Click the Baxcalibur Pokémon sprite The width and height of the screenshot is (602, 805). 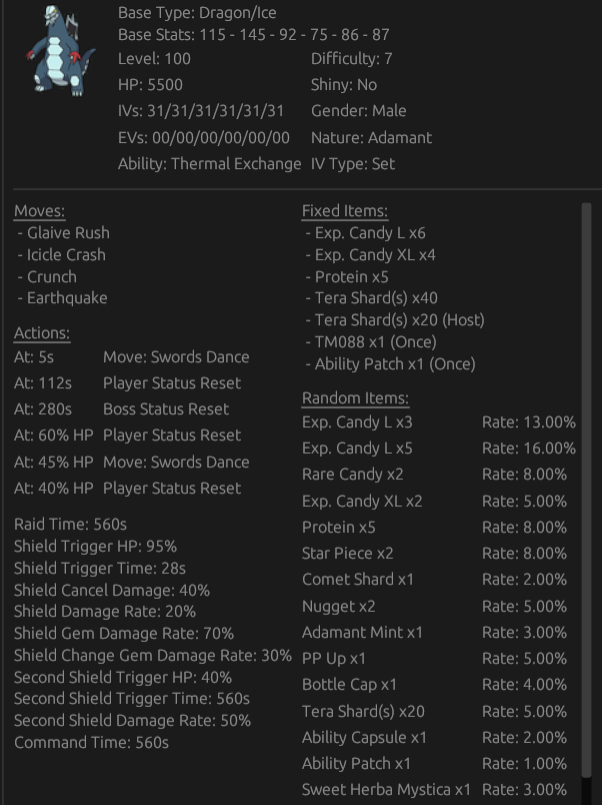tap(61, 50)
